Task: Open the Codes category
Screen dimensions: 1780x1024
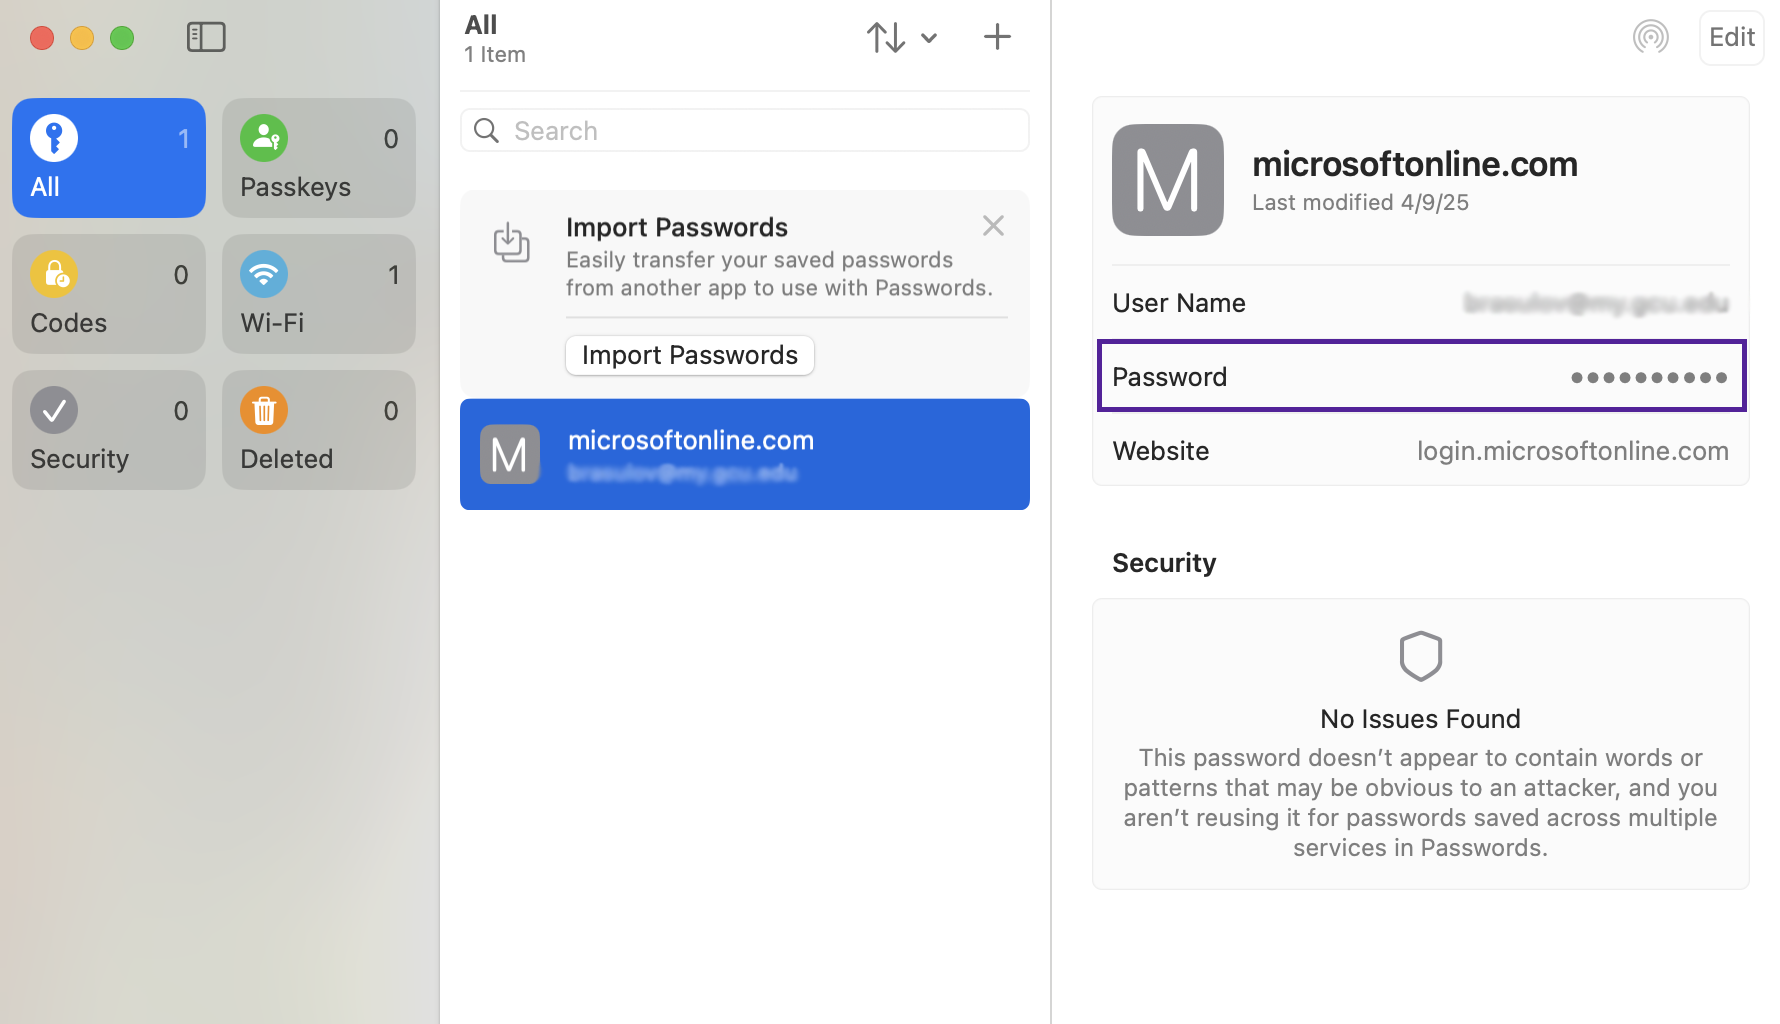Action: tap(109, 294)
